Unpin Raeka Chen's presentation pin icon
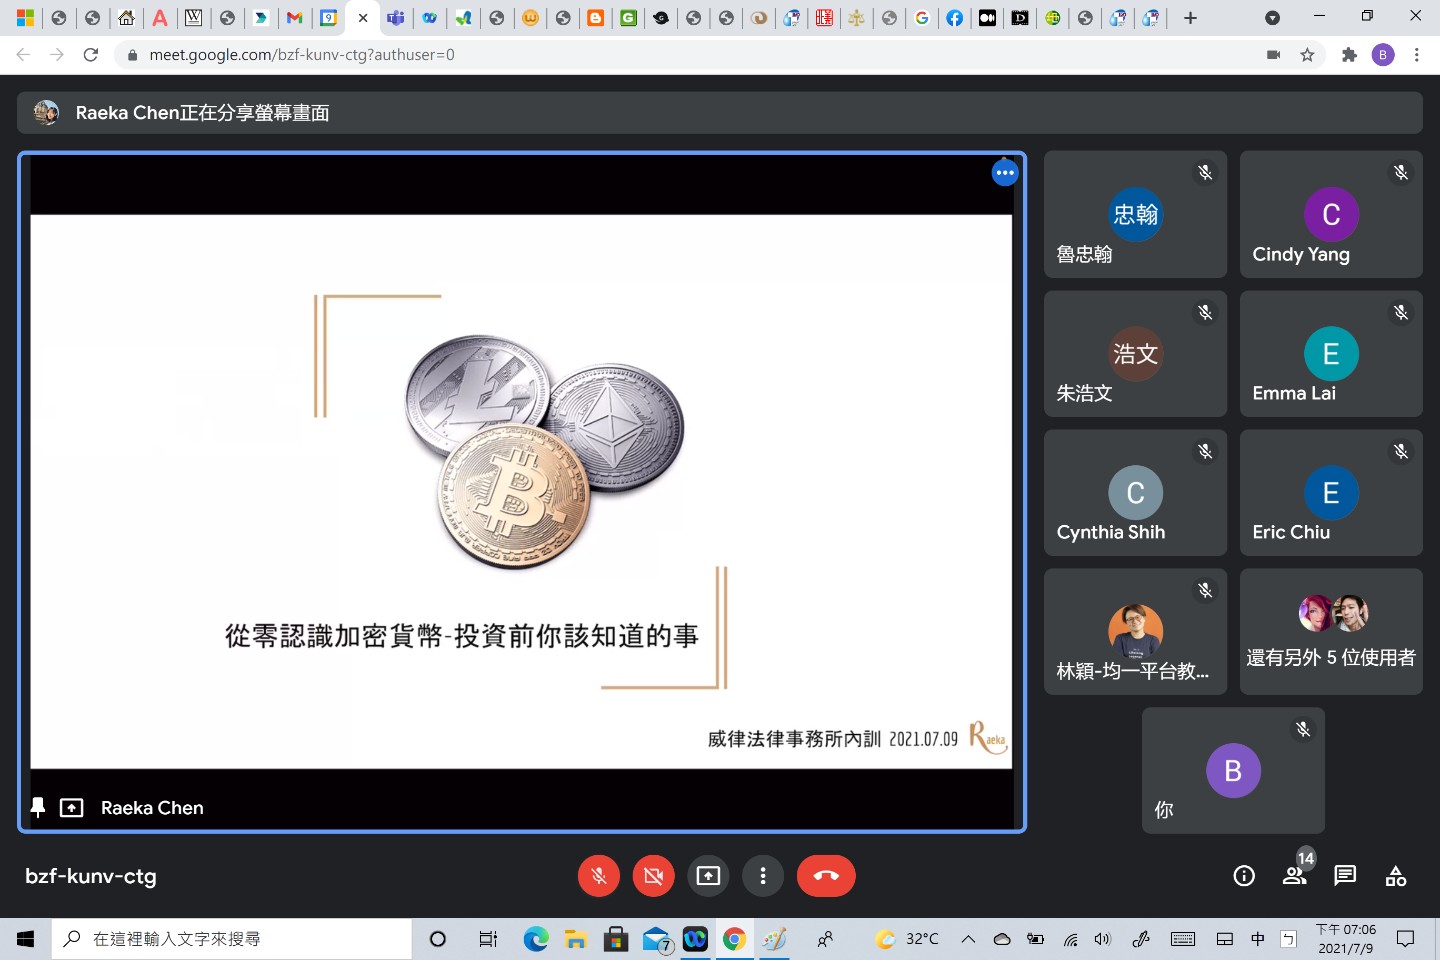1440x960 pixels. (38, 808)
